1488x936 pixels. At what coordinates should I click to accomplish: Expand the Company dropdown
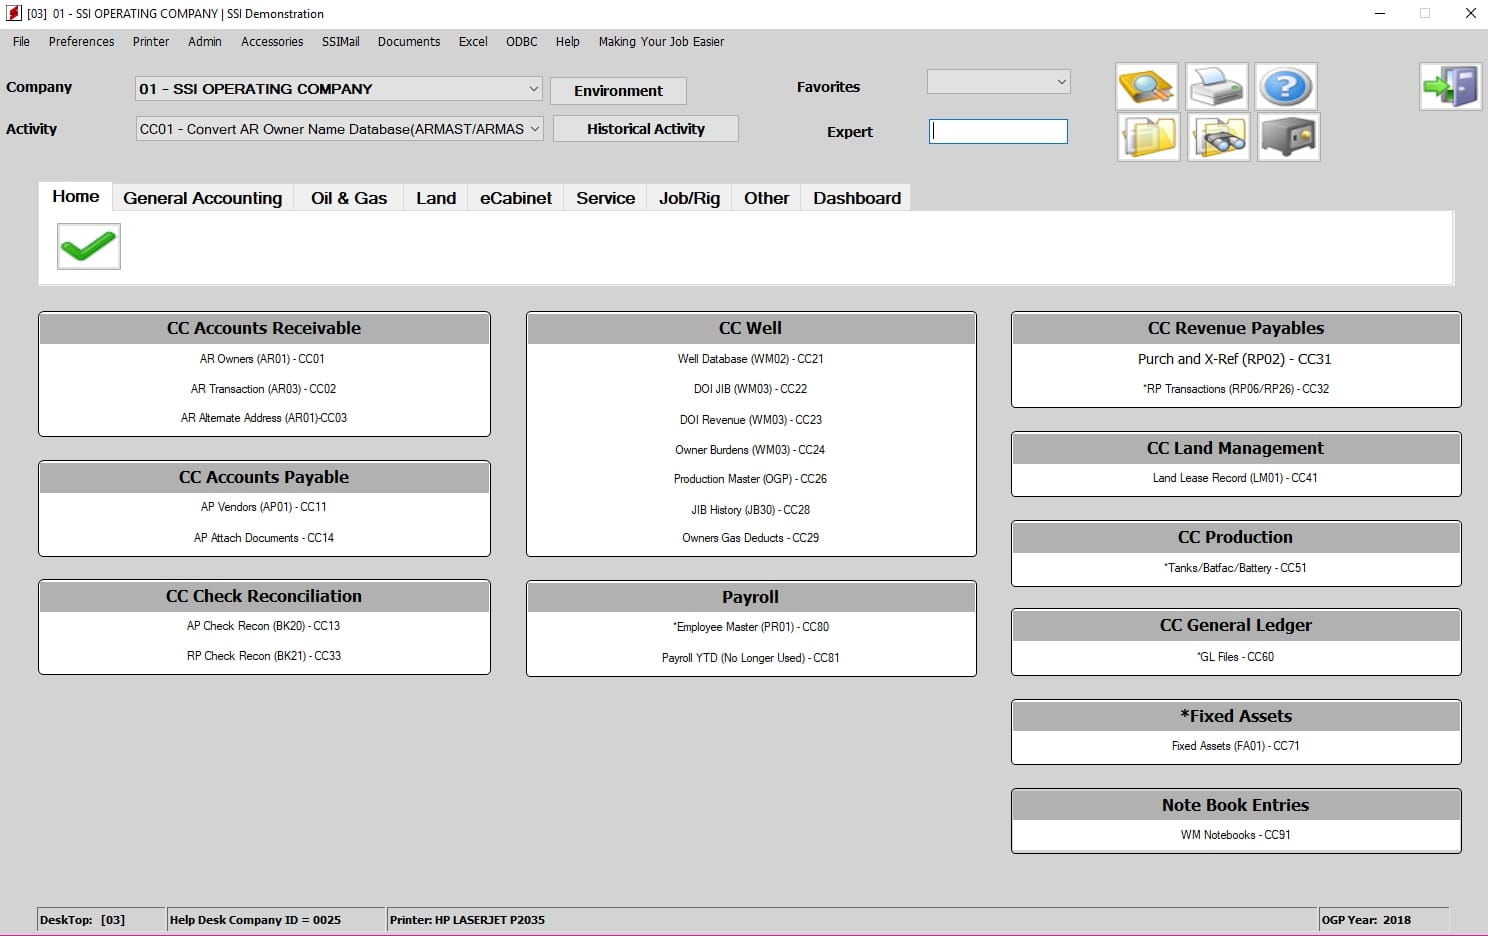pos(533,89)
